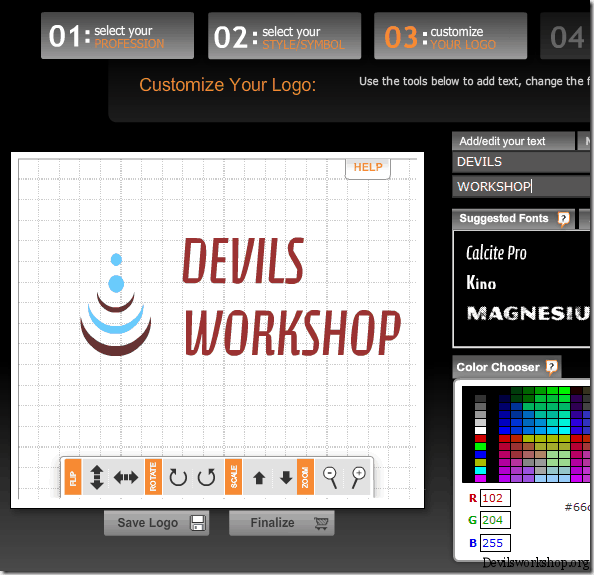Choose the Calcite Pro font

(x=496, y=253)
